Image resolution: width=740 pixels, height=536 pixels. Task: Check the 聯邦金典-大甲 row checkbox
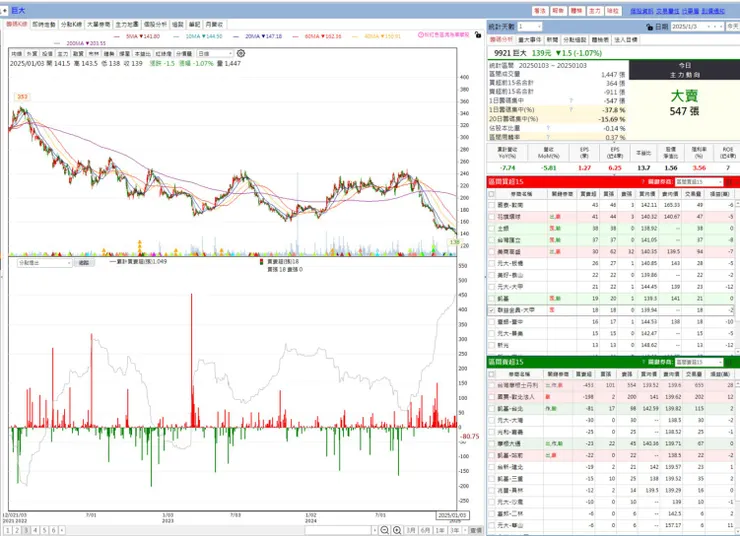[x=491, y=310]
